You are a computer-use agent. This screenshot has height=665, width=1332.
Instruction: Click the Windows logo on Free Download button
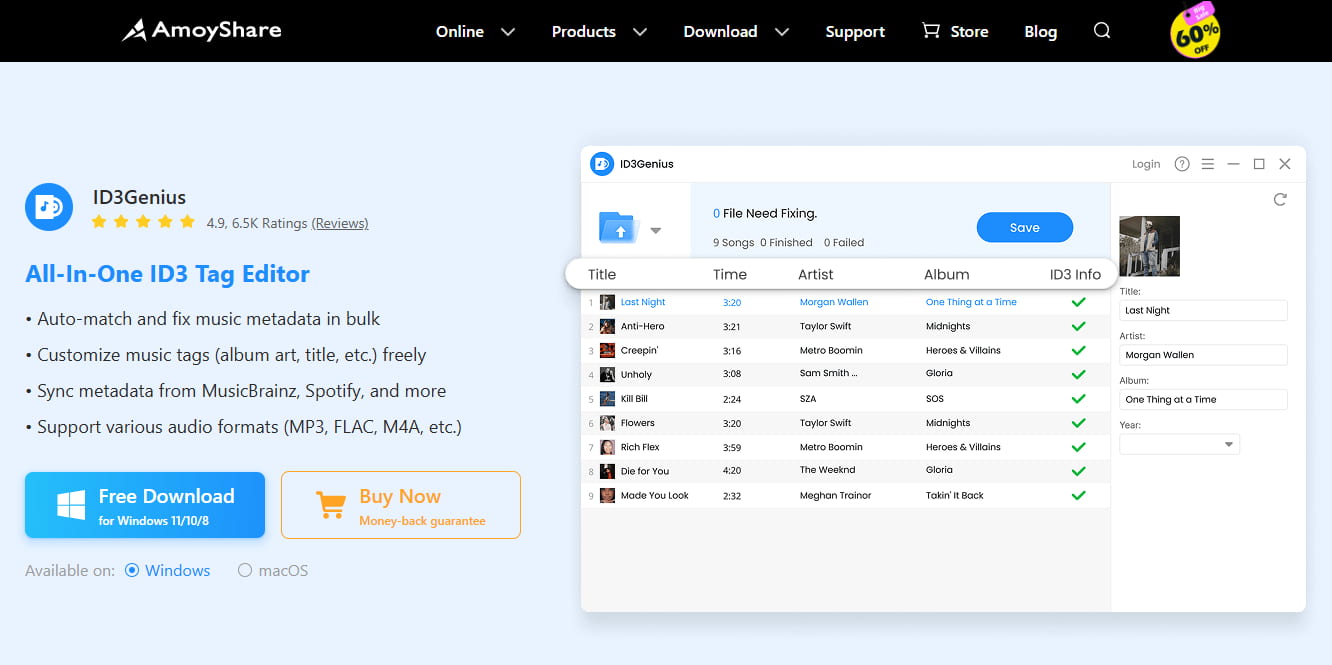coord(71,505)
